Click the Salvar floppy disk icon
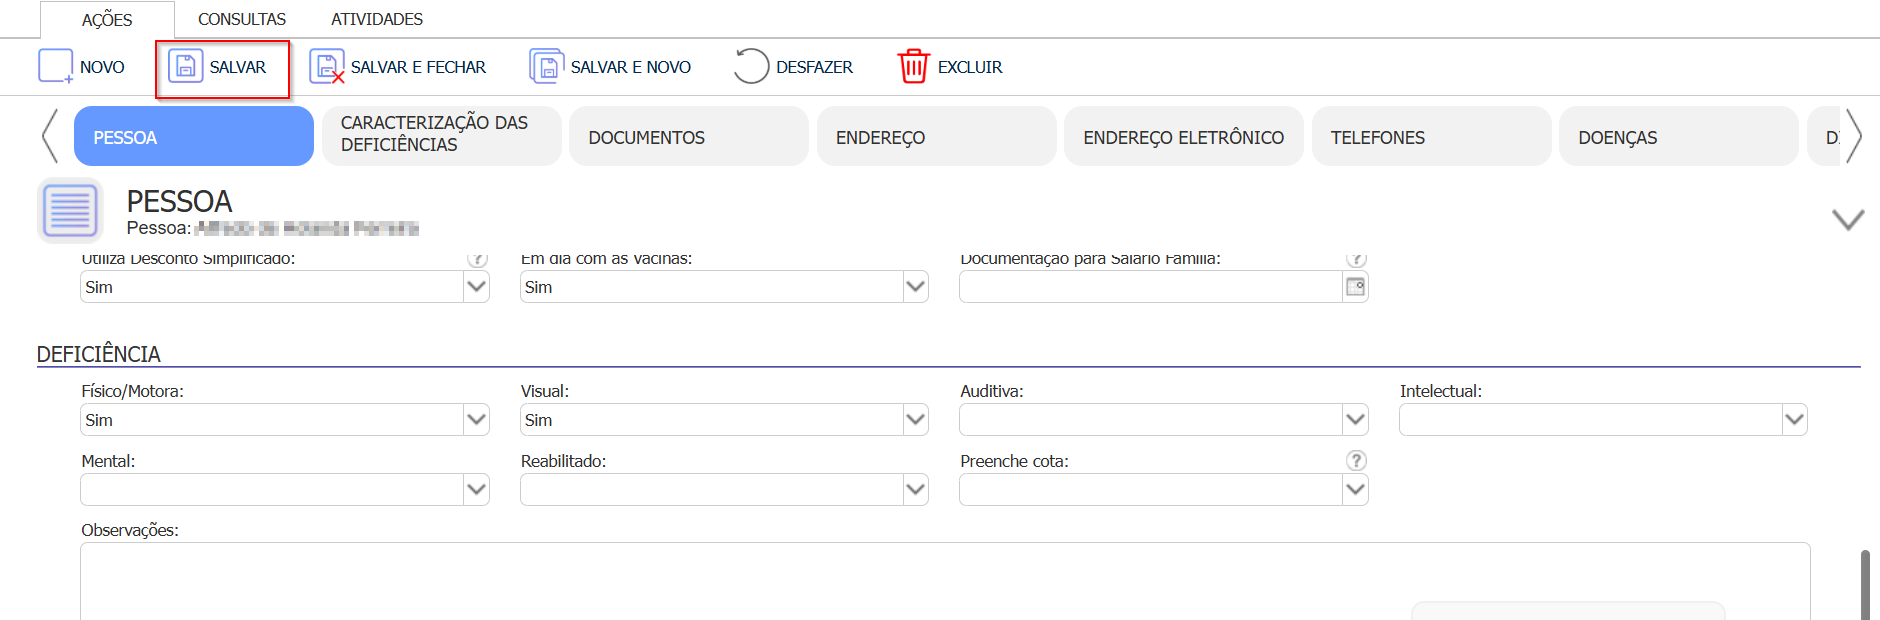The width and height of the screenshot is (1880, 620). [185, 66]
